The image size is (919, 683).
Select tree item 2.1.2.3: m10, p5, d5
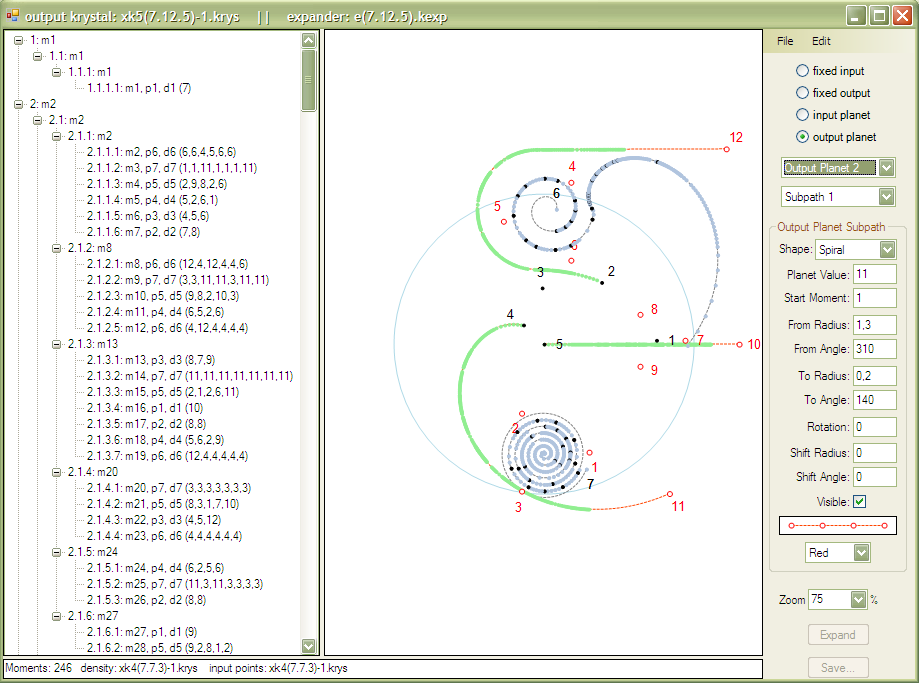(x=163, y=296)
